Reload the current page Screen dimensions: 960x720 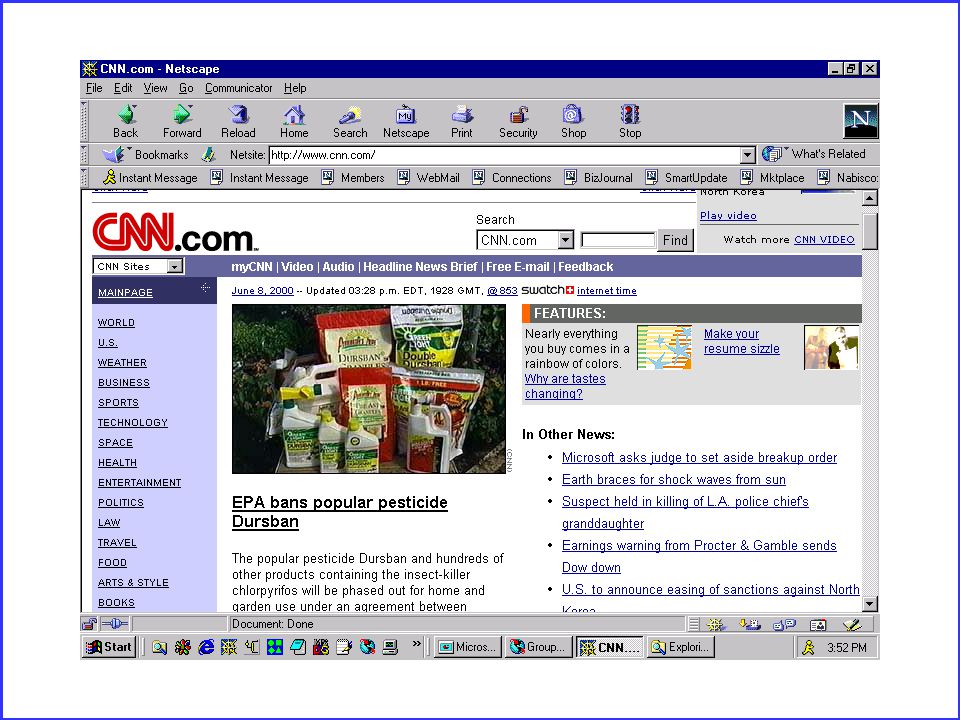(x=238, y=121)
